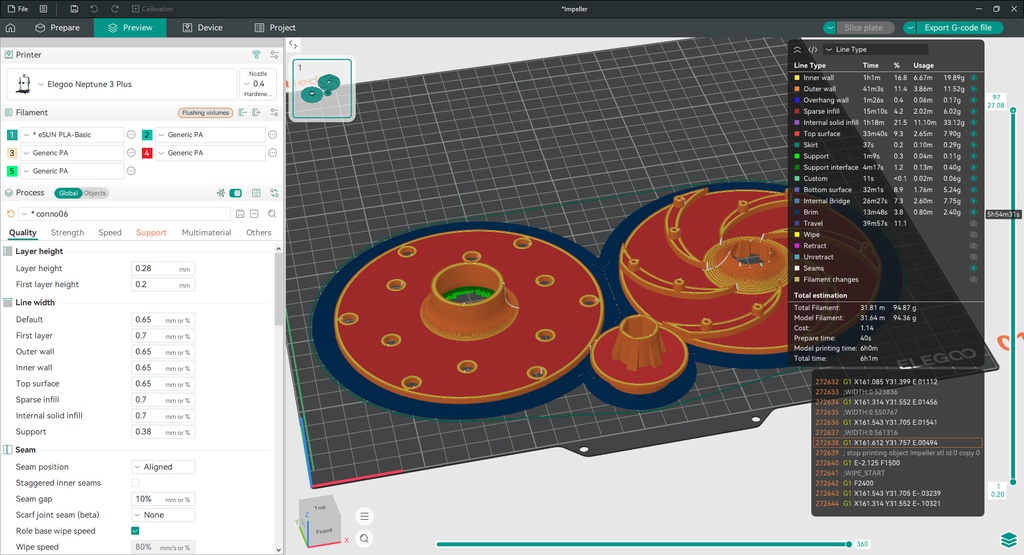This screenshot has height=555, width=1024.
Task: Toggle advanced mode switch in Process
Action: (x=236, y=193)
